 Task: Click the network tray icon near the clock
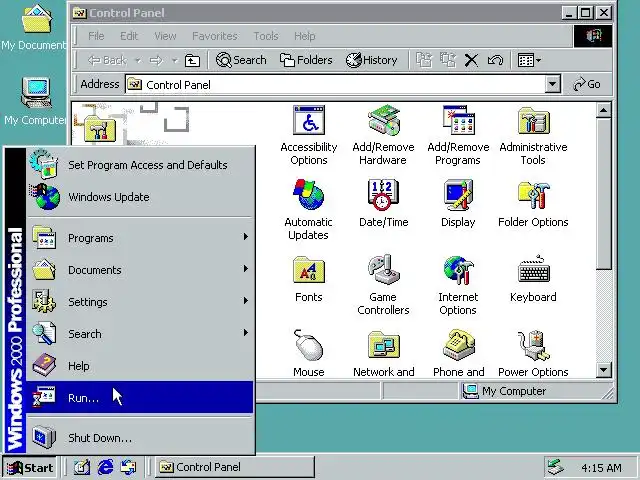click(556, 467)
